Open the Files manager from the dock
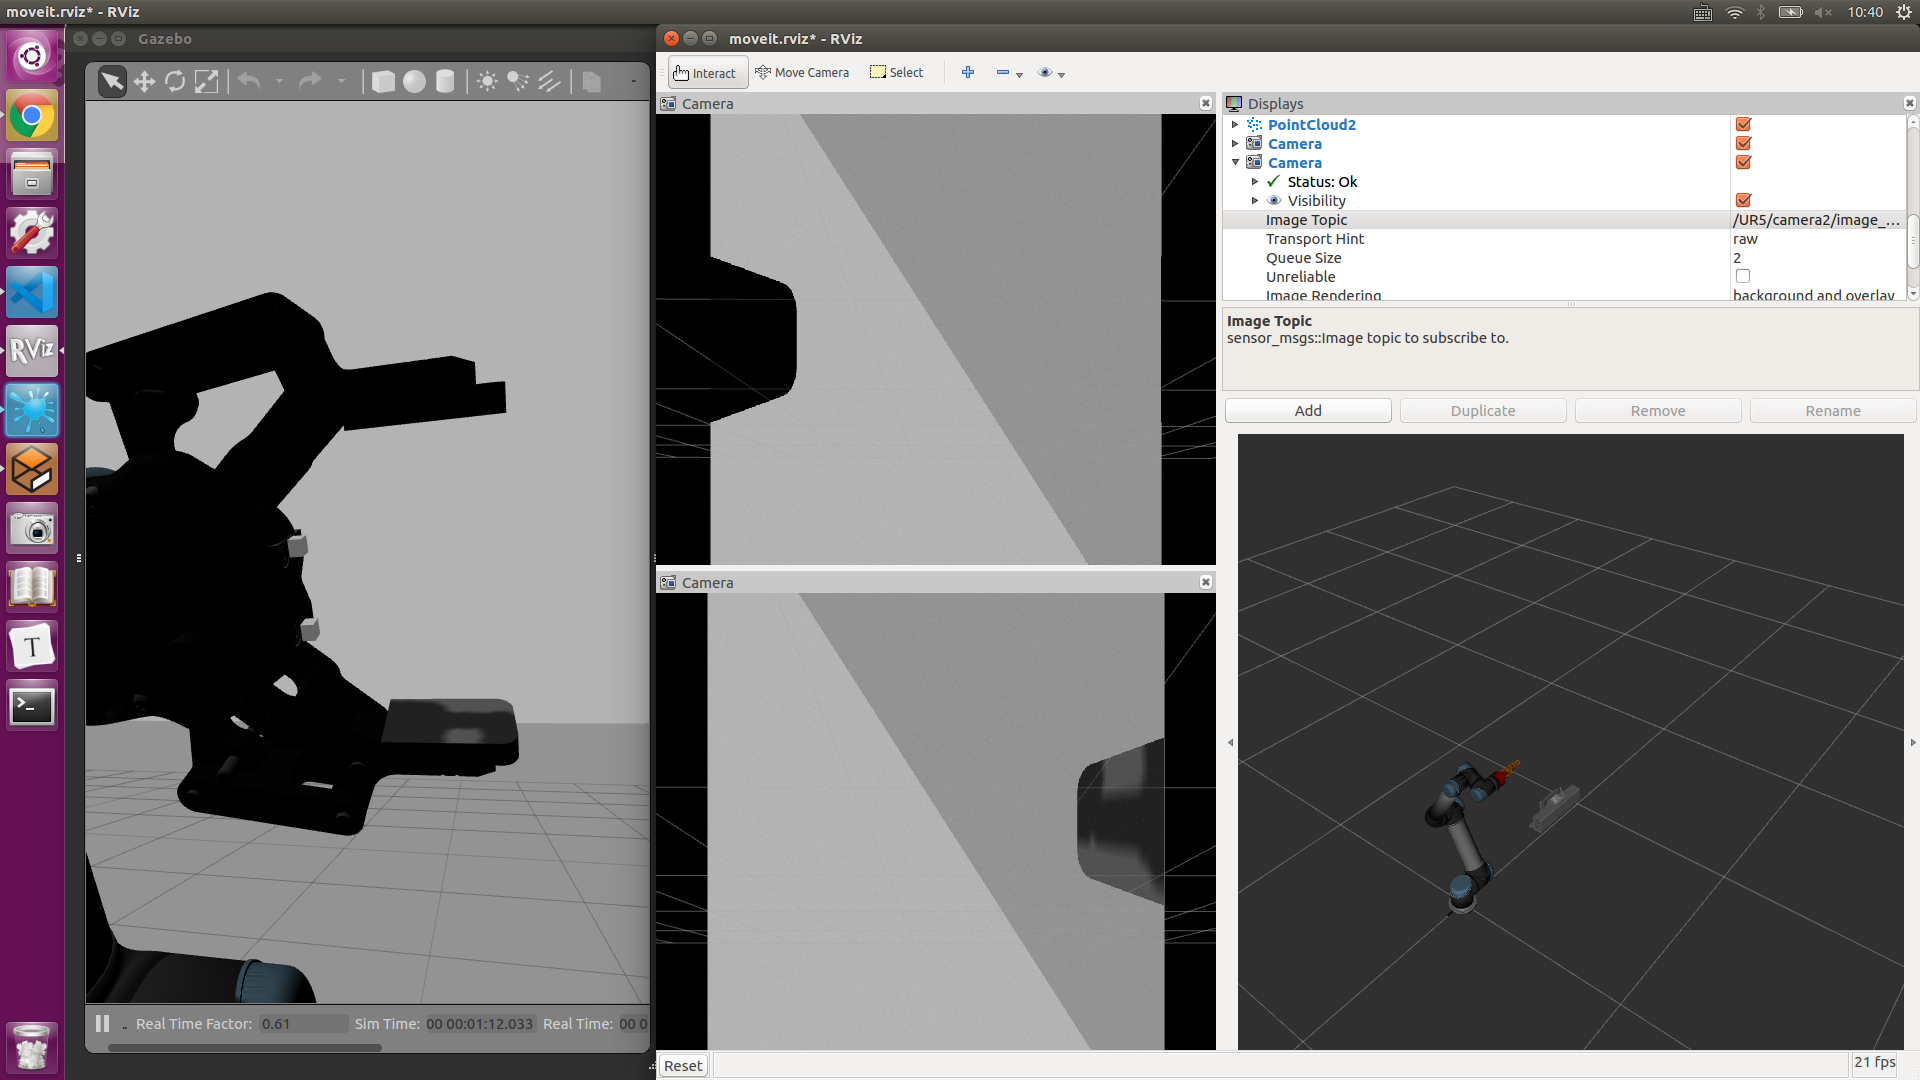1920x1080 pixels. [x=32, y=175]
